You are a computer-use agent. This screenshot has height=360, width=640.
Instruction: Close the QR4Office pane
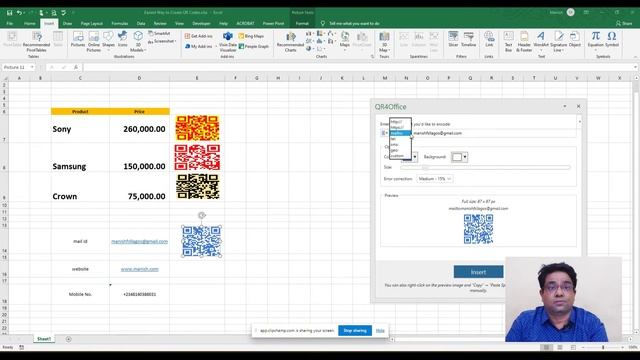578,106
